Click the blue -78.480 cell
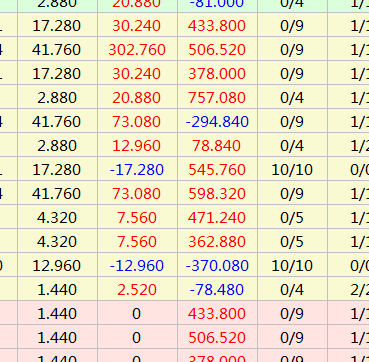 (x=217, y=289)
